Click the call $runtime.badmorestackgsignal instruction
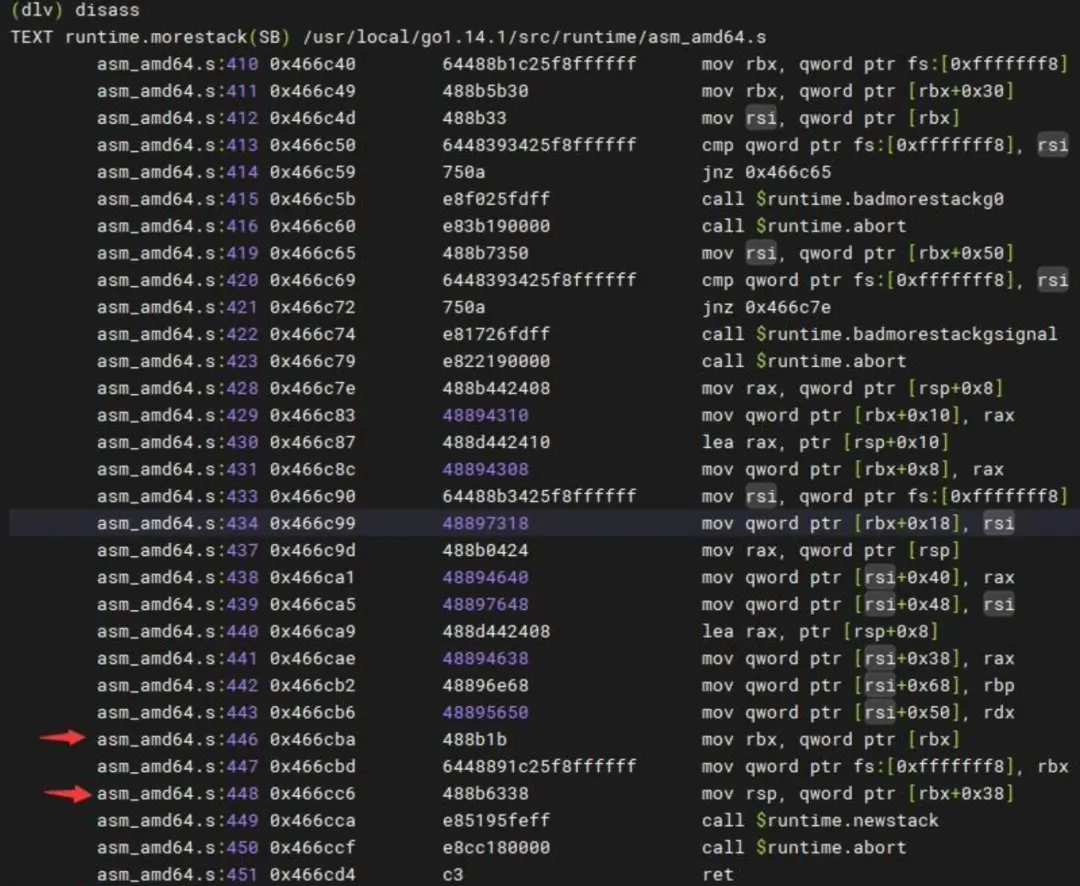Viewport: 1080px width, 886px height. click(x=879, y=334)
